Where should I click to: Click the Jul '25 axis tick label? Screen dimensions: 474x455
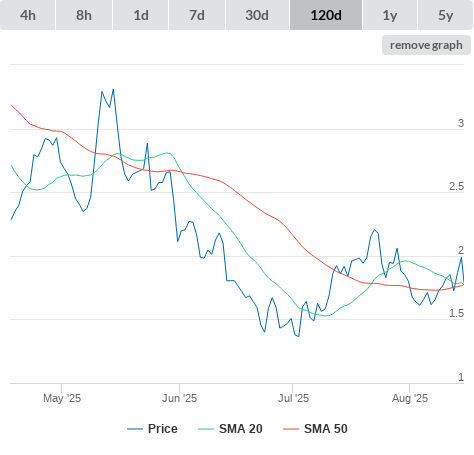tap(293, 398)
